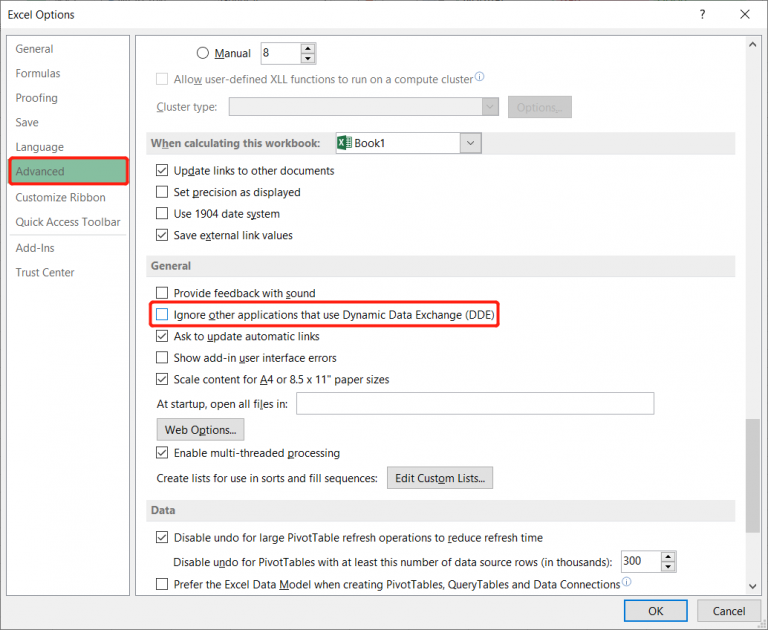
Task: Click the Web Options button
Action: [x=200, y=430]
